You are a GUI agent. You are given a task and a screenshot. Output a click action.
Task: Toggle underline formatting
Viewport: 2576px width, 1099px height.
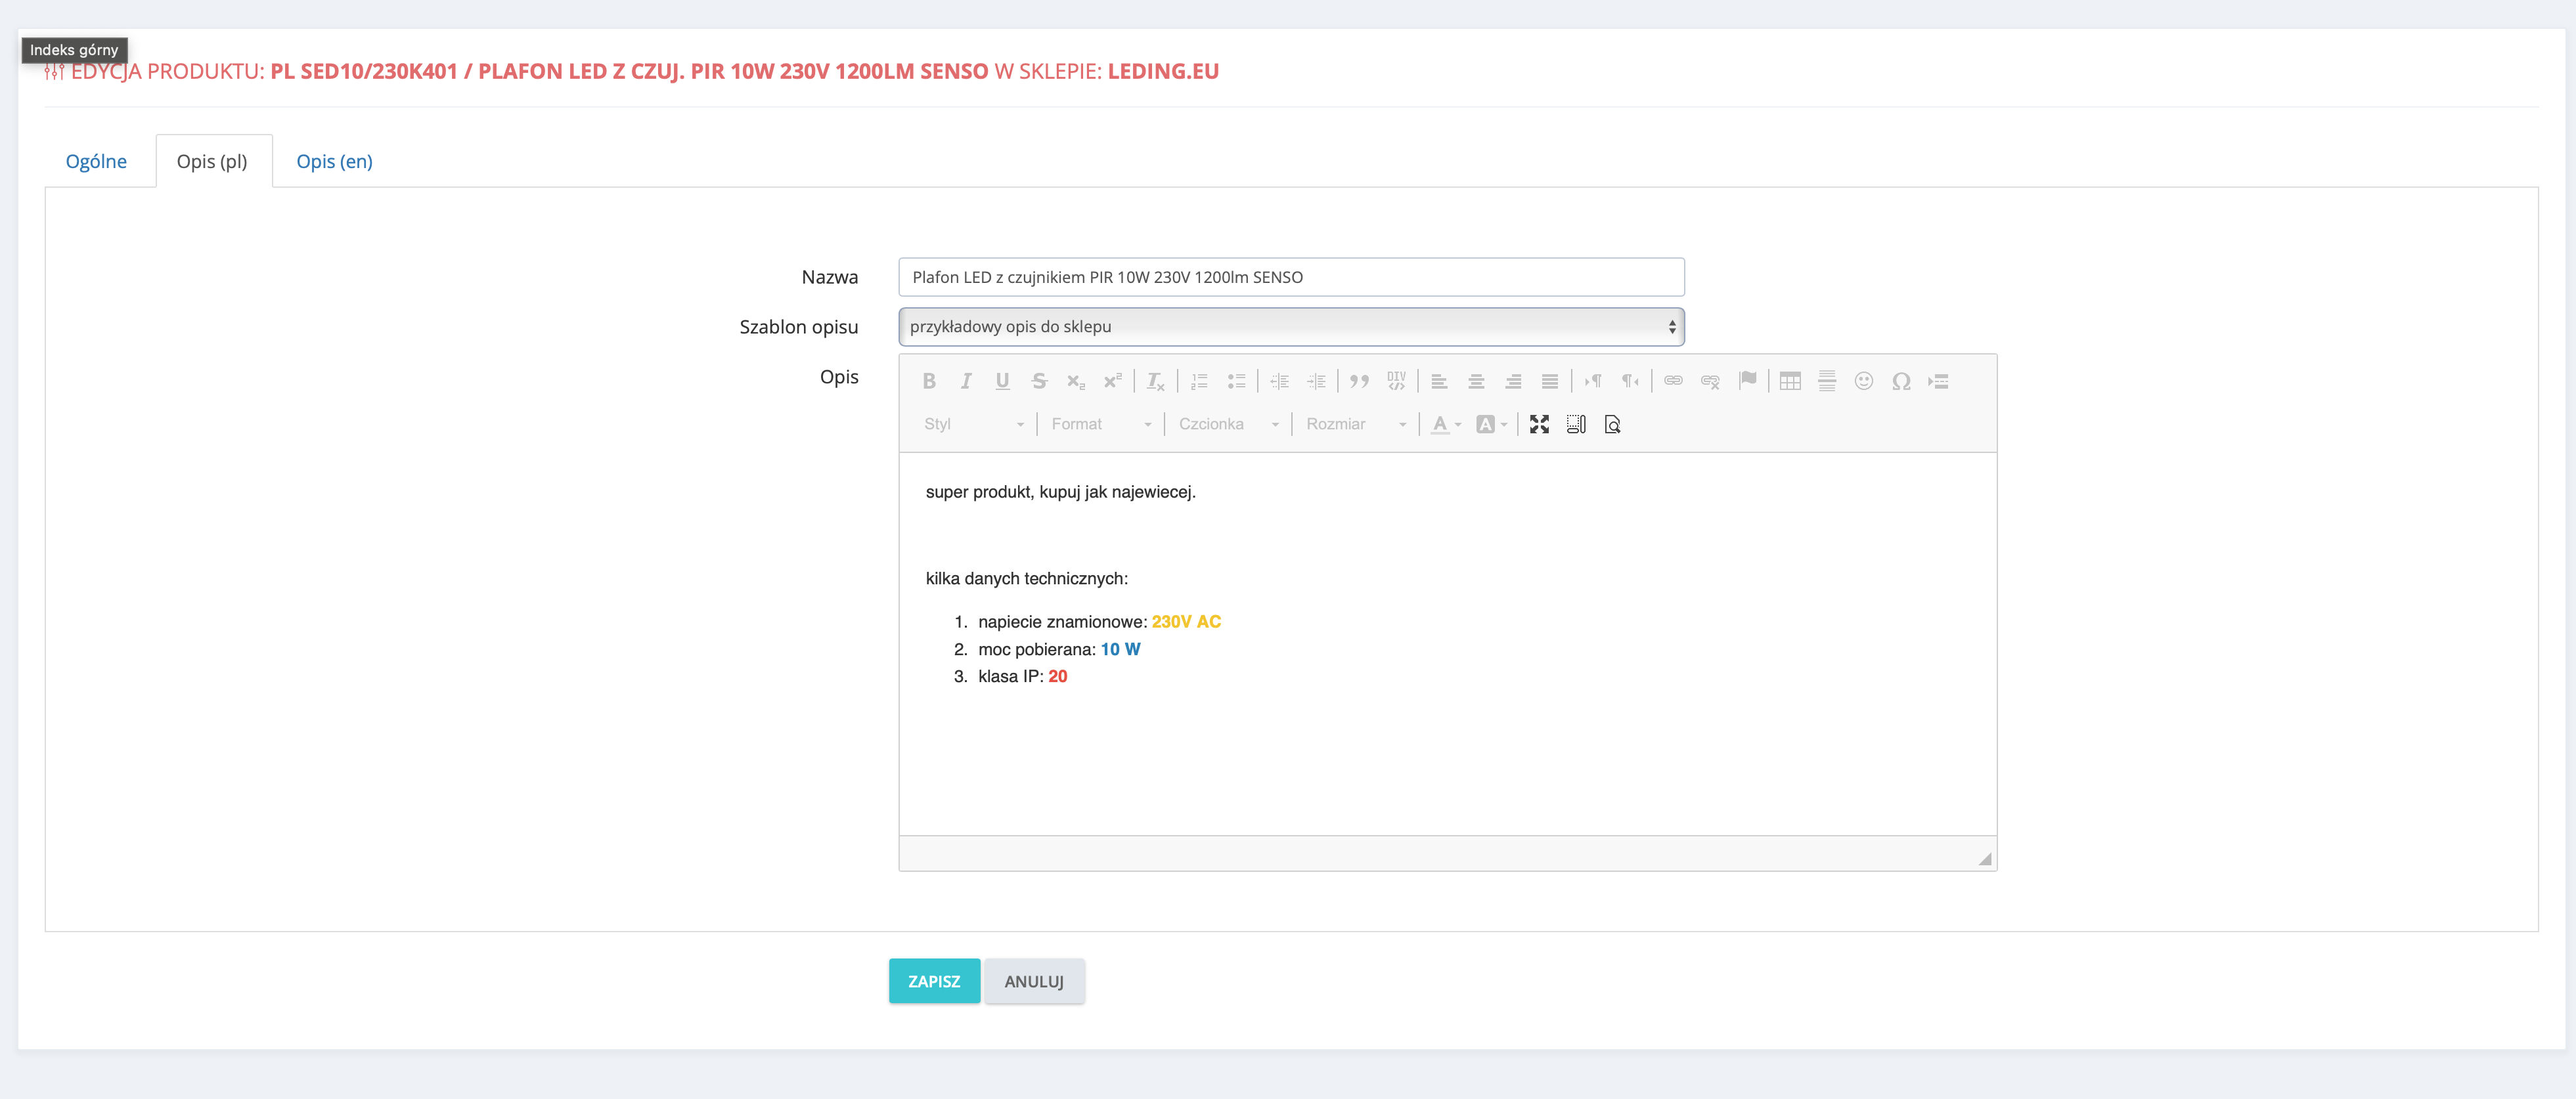tap(1002, 381)
